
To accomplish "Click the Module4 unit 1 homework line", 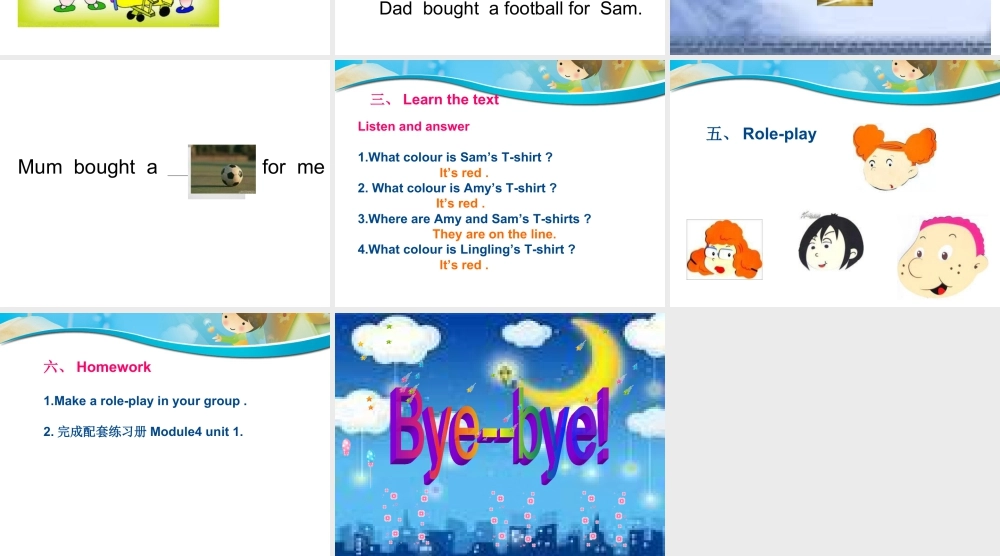I will click(x=143, y=432).
